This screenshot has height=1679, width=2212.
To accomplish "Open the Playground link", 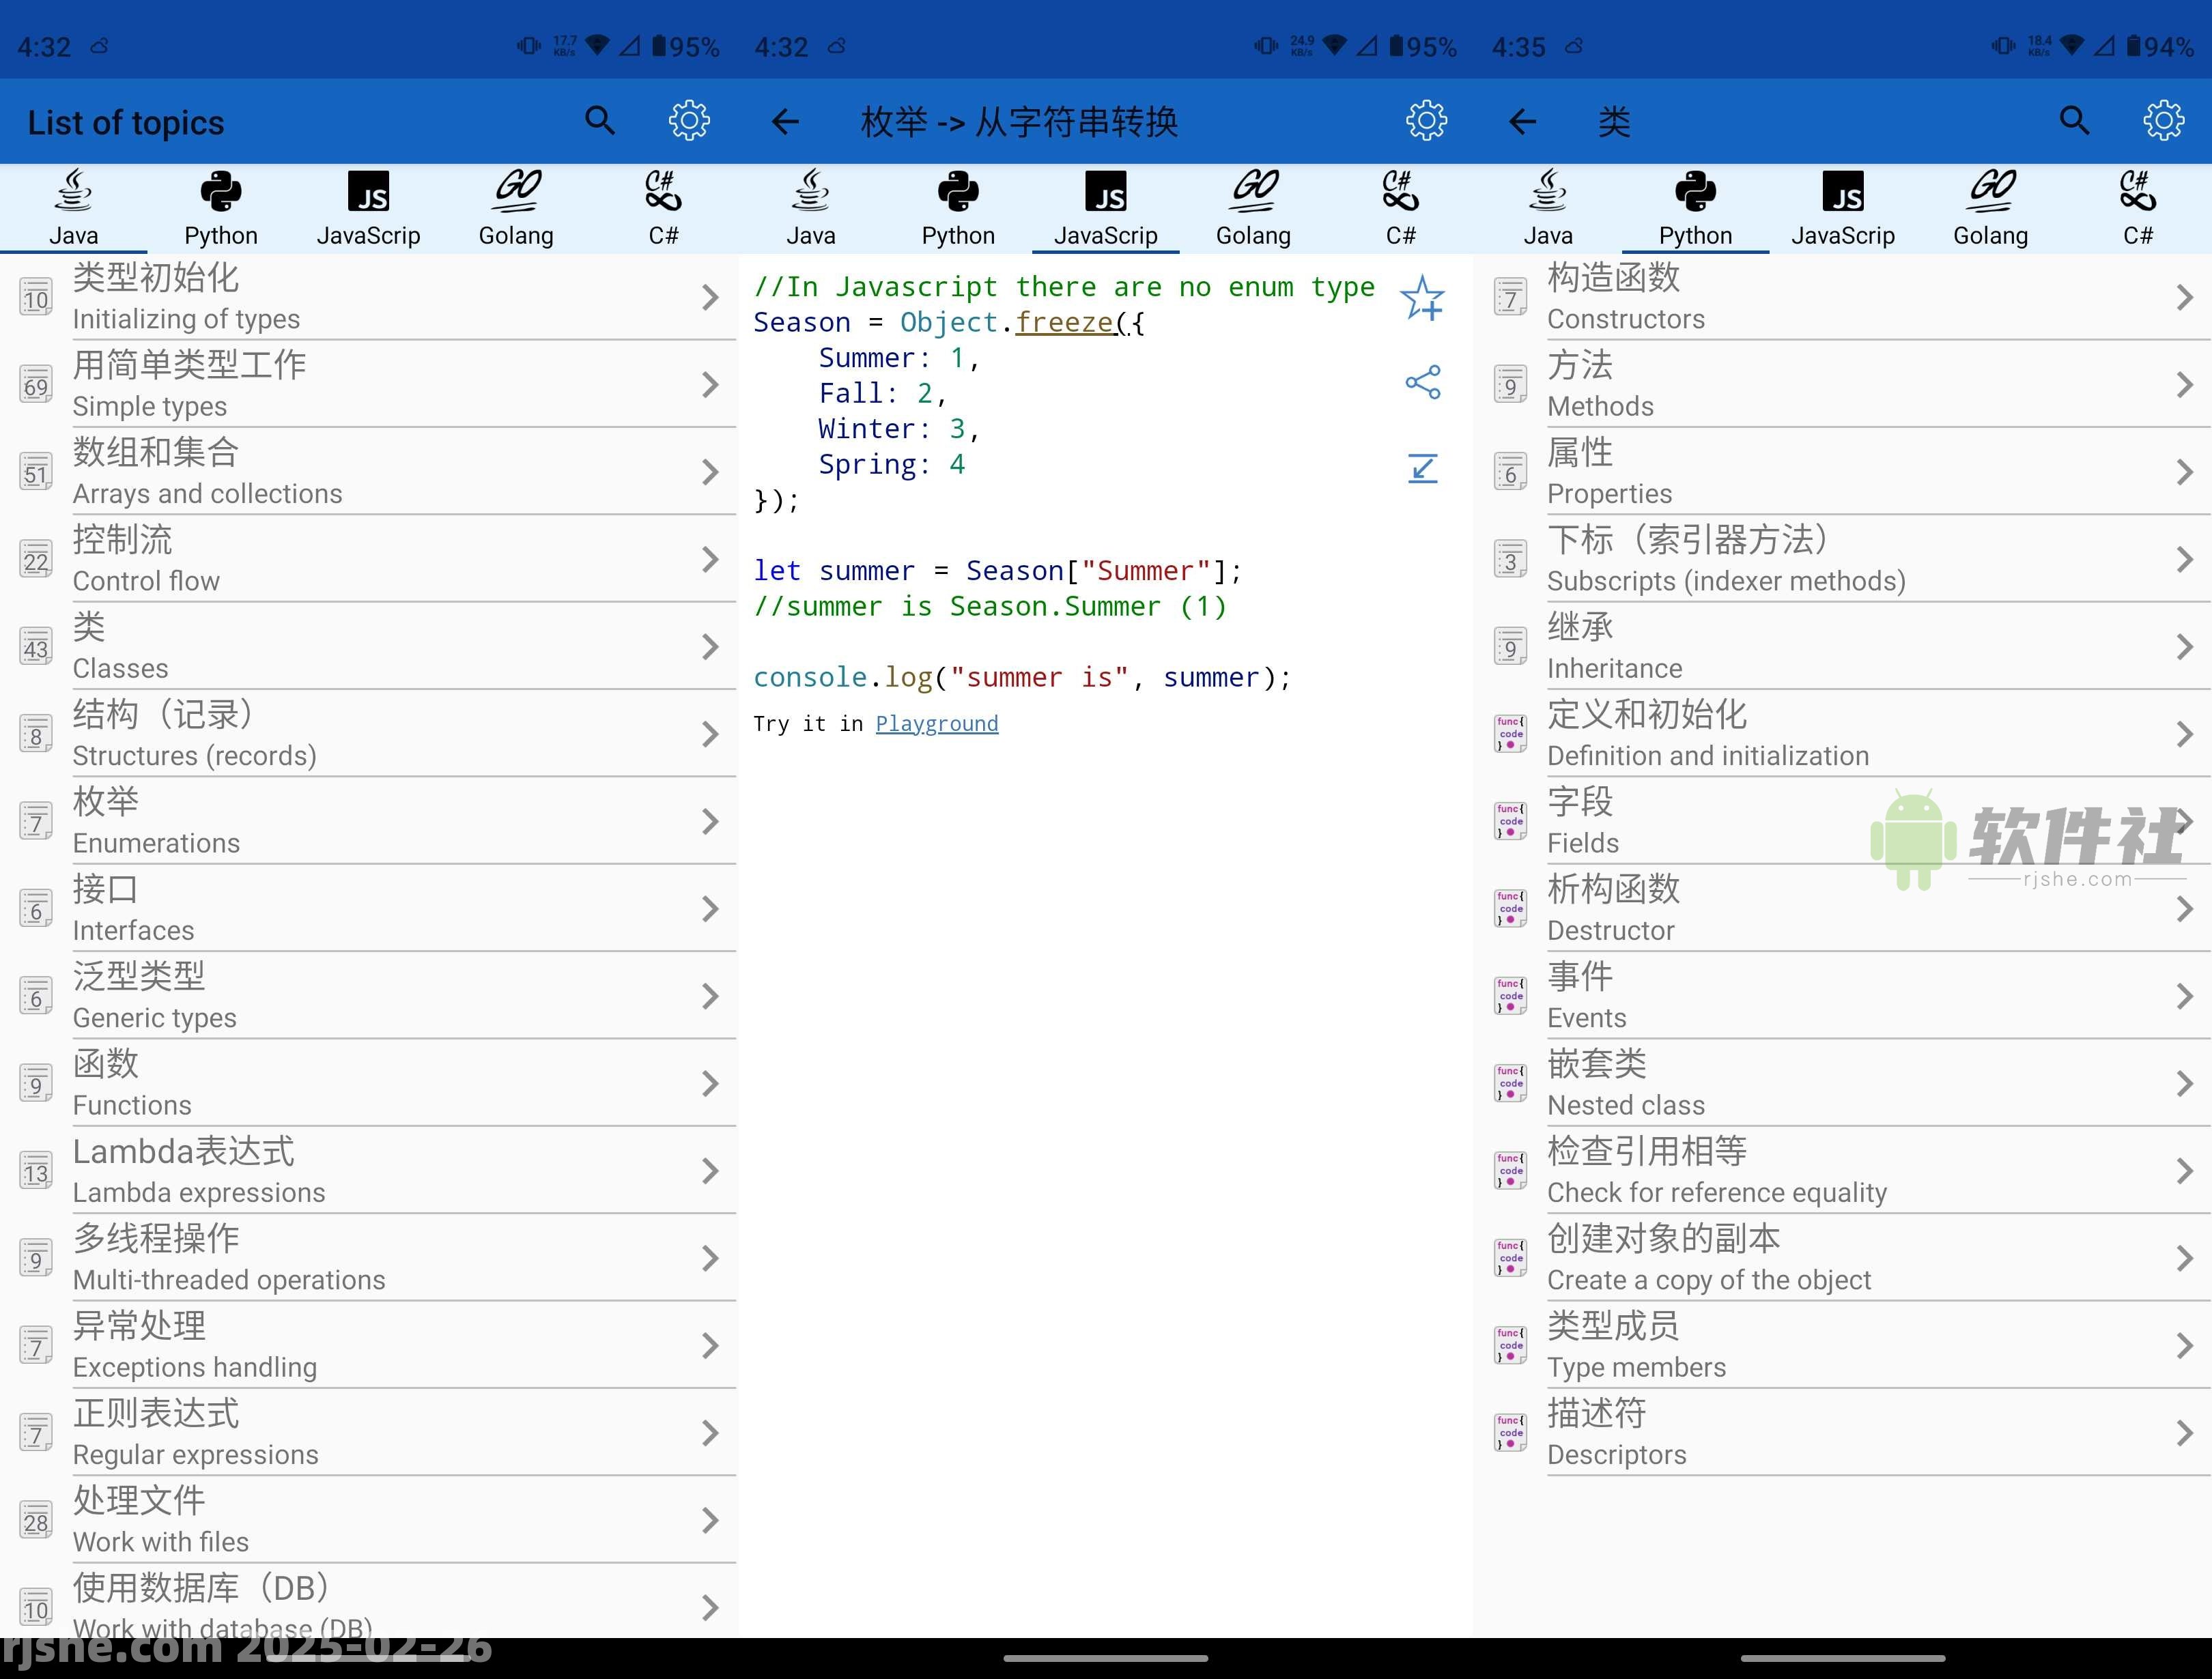I will point(937,723).
